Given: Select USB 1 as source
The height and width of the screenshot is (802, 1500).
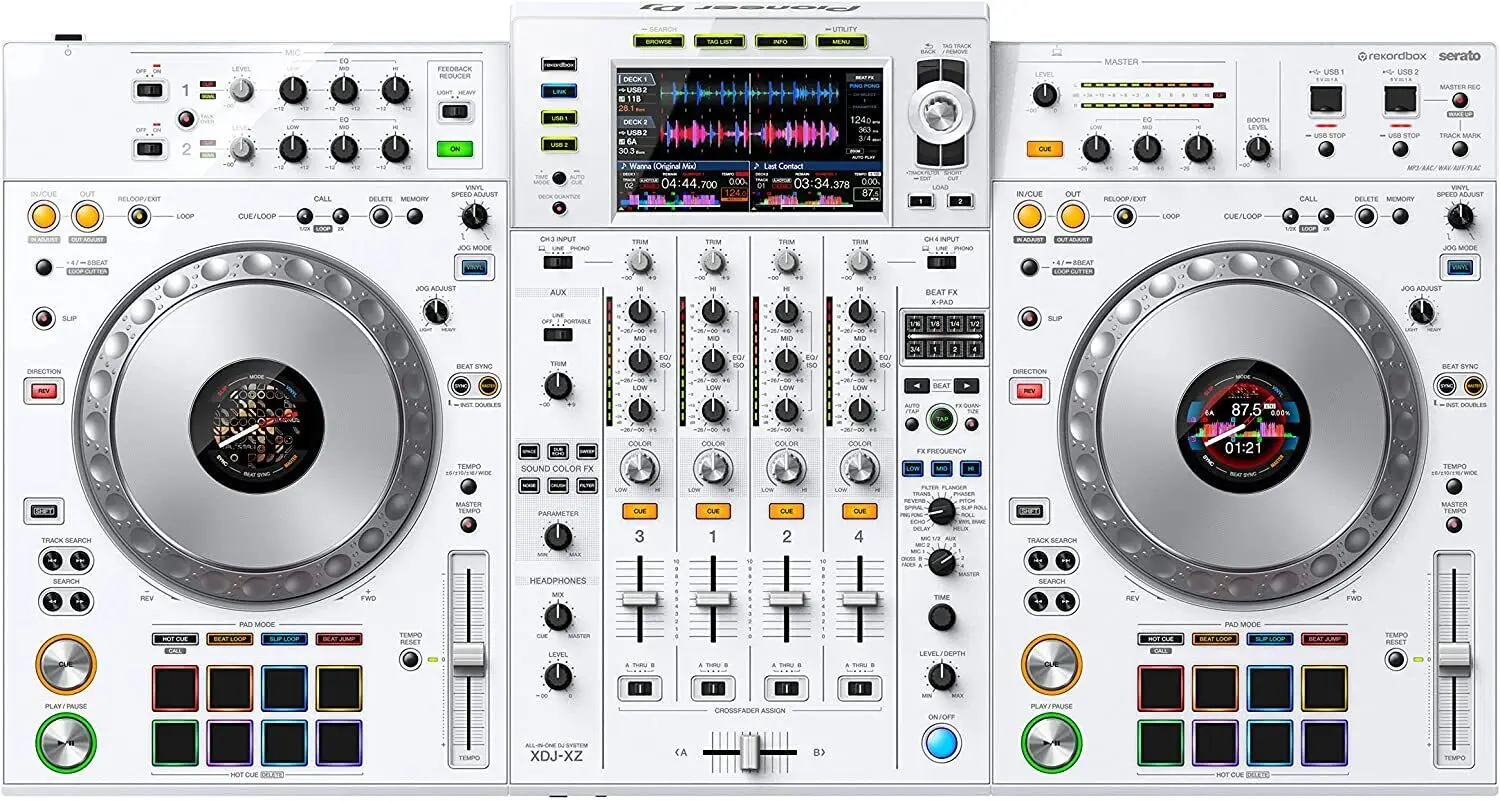Looking at the screenshot, I should [x=559, y=119].
